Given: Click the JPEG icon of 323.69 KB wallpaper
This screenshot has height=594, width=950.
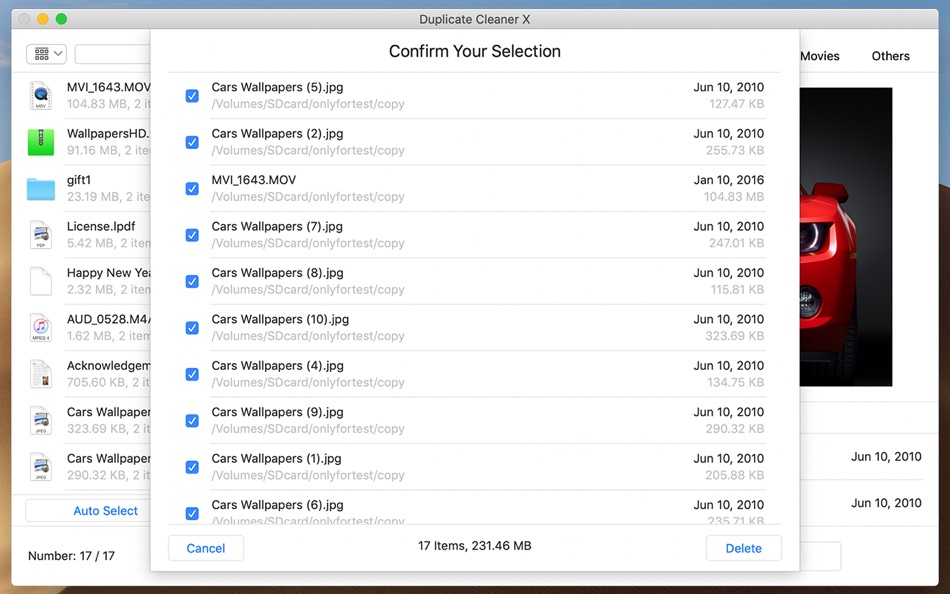Looking at the screenshot, I should point(41,421).
